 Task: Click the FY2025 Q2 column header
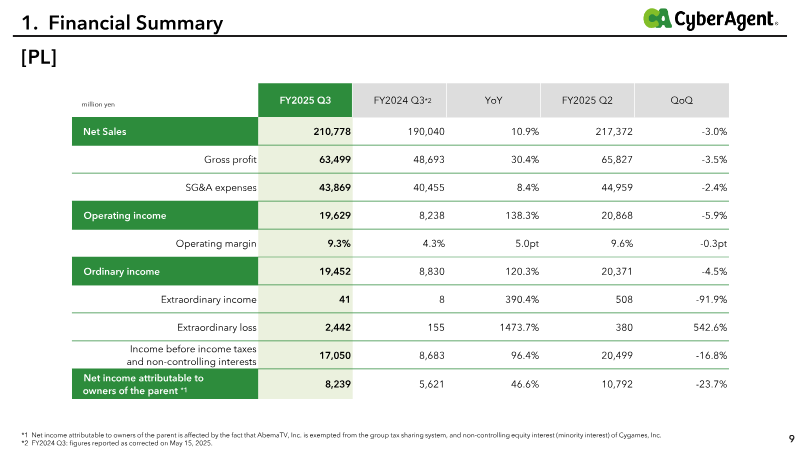pyautogui.click(x=587, y=100)
